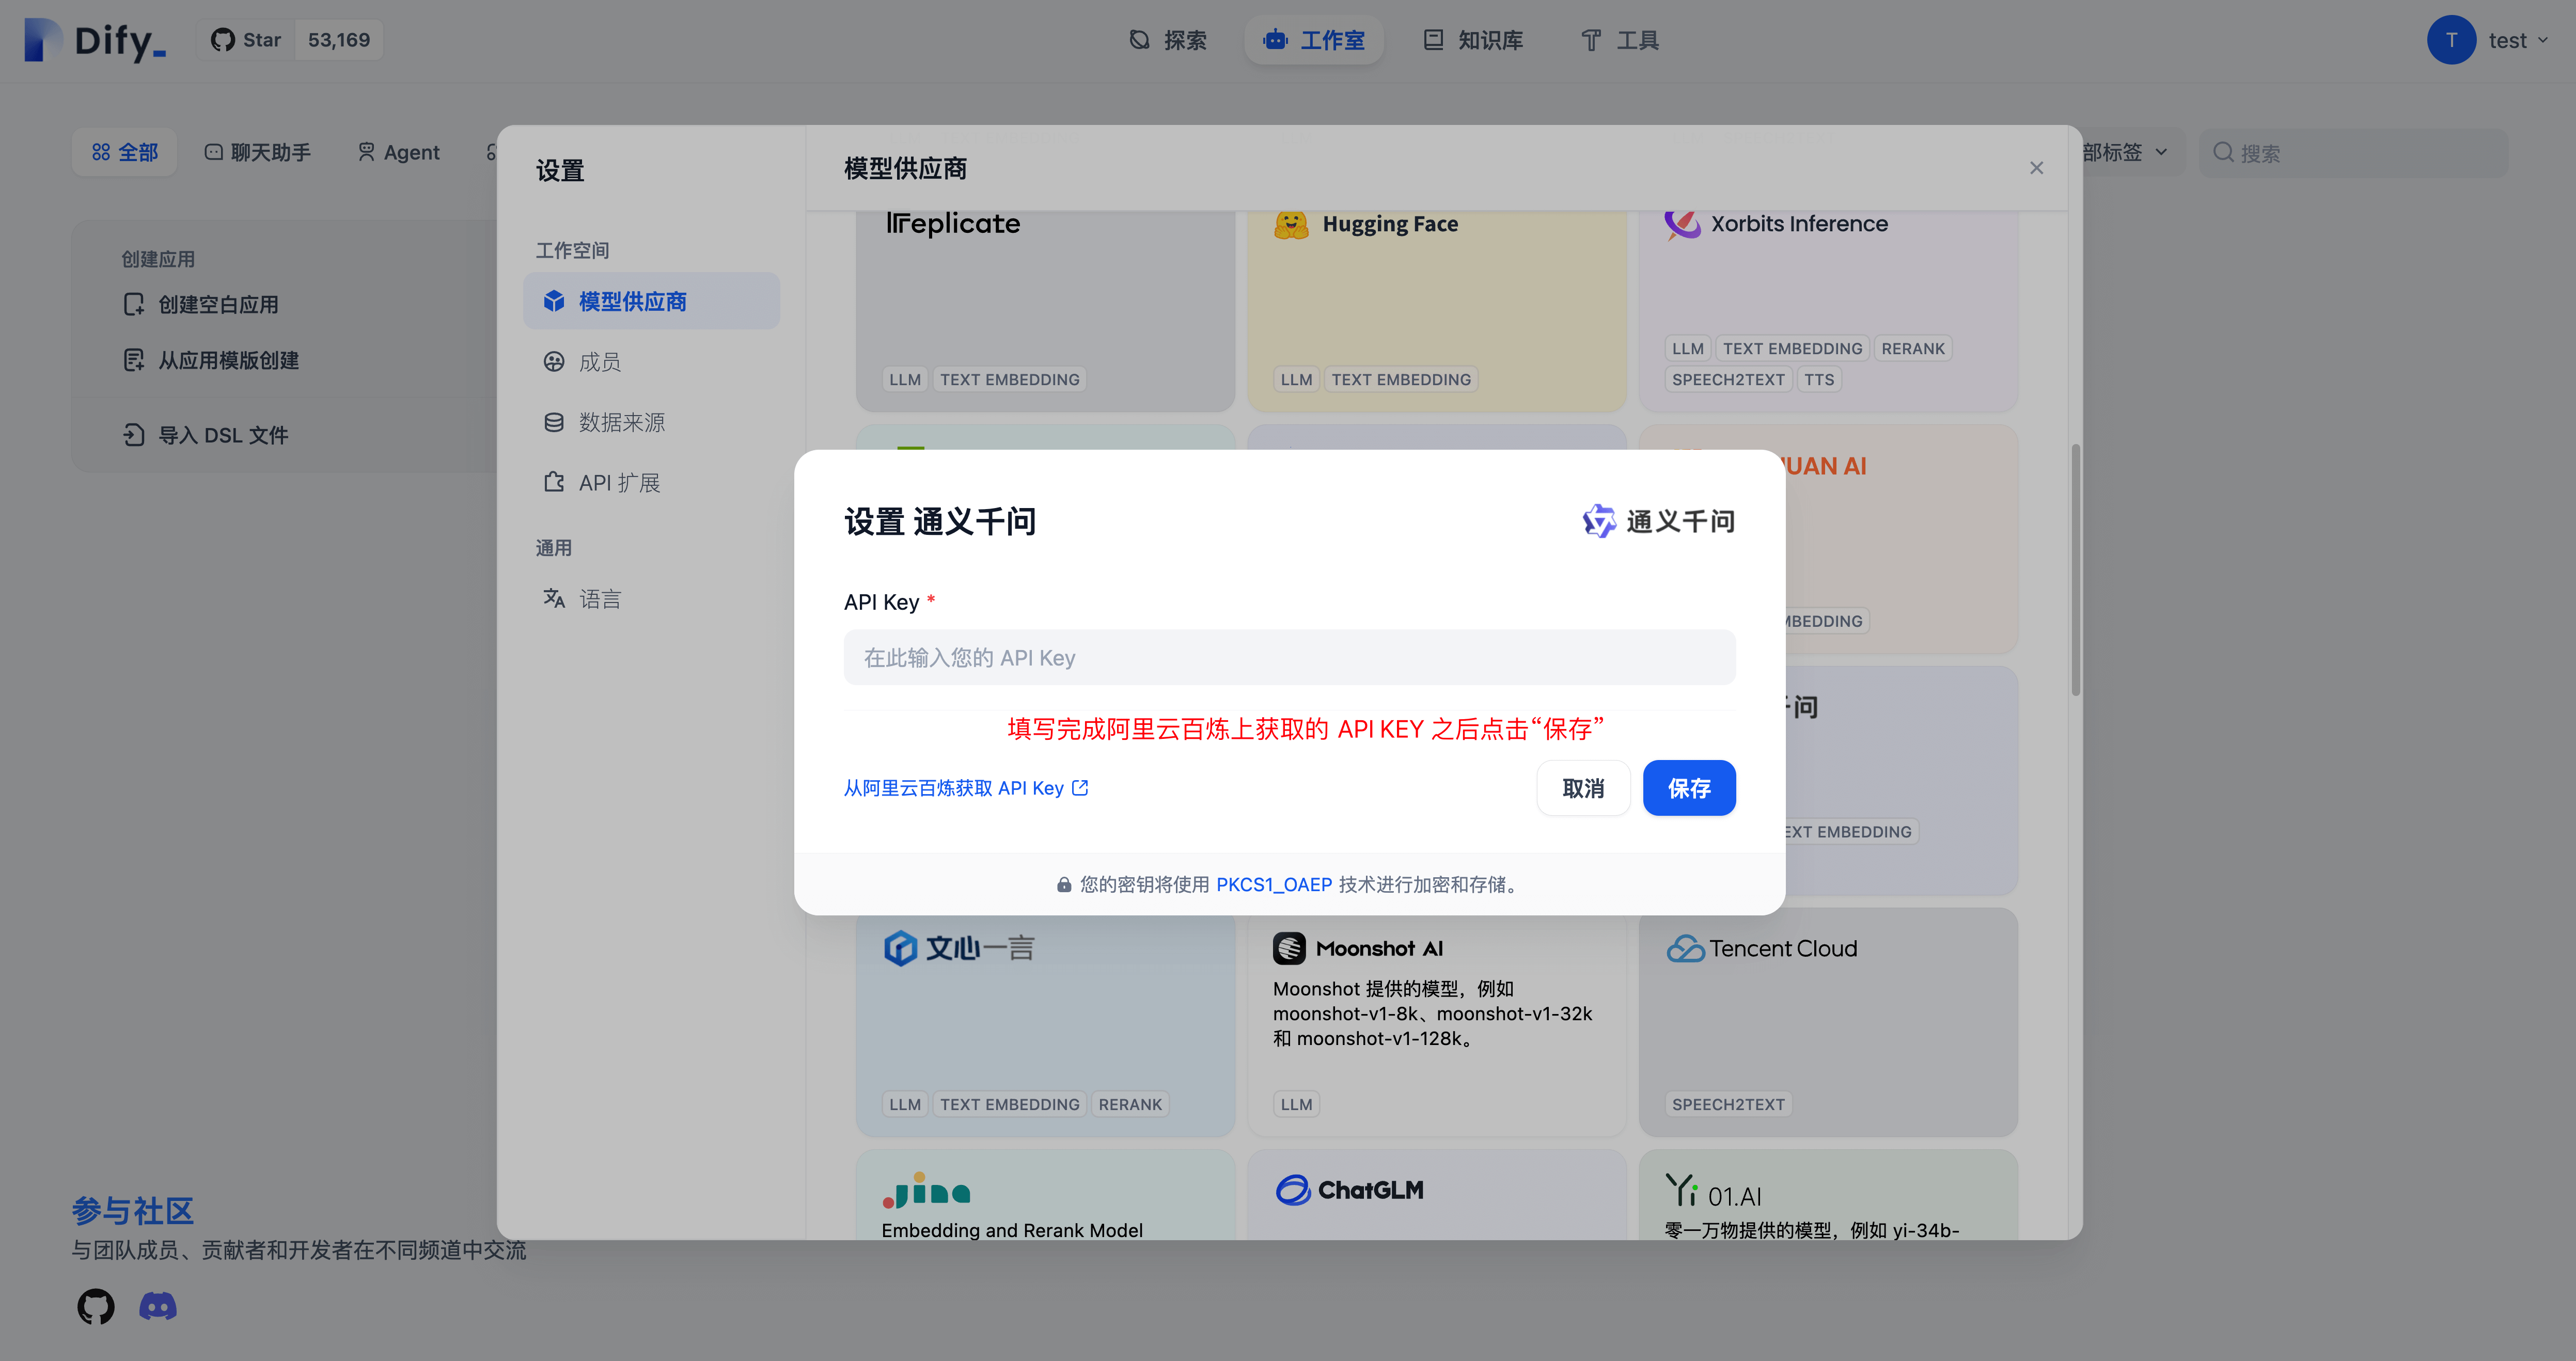
Task: Click the search magnifier icon
Action: (x=2222, y=152)
